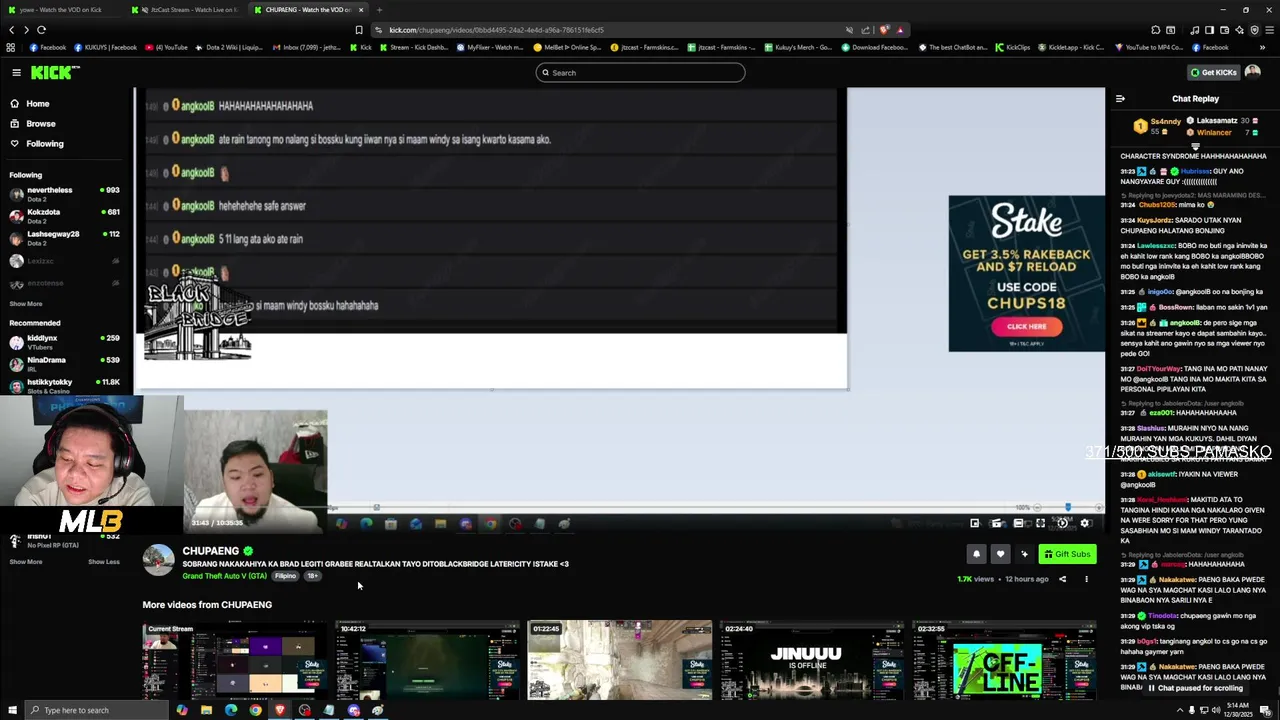The image size is (1280, 720).
Task: Open the Facebook bookmark
Action: tap(47, 47)
